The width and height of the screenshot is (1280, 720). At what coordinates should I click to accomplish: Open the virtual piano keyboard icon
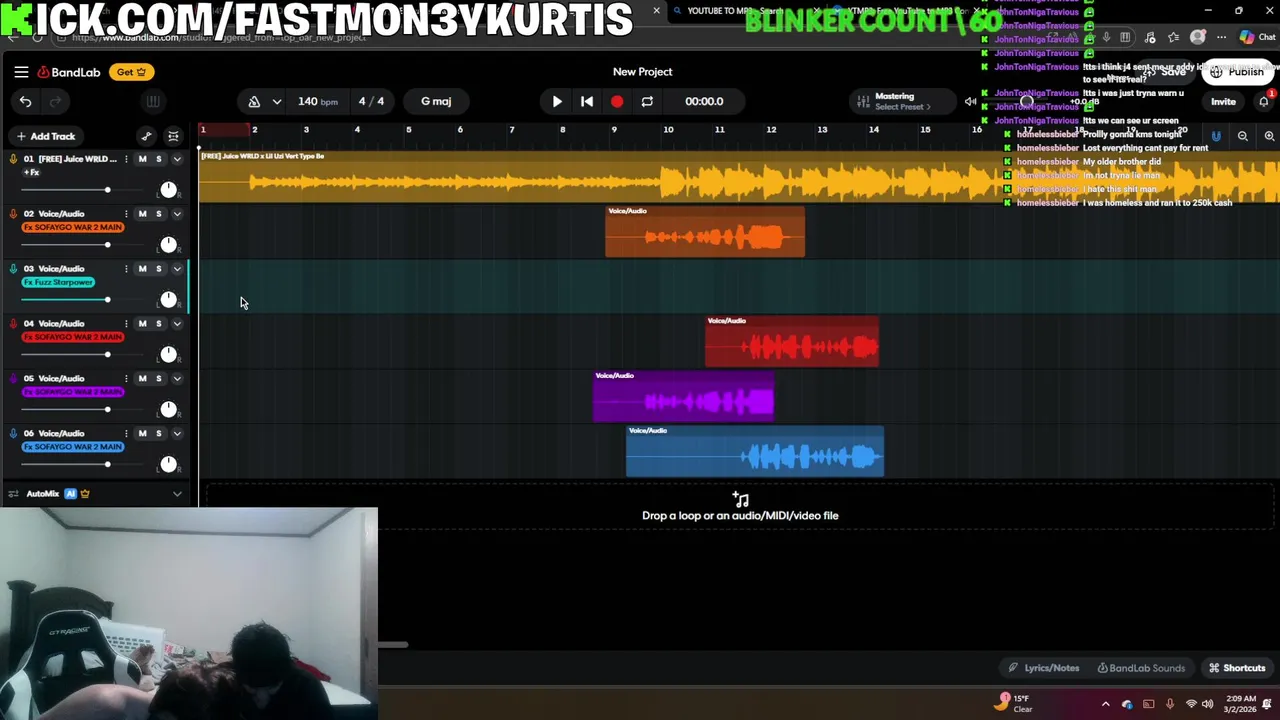pos(153,101)
